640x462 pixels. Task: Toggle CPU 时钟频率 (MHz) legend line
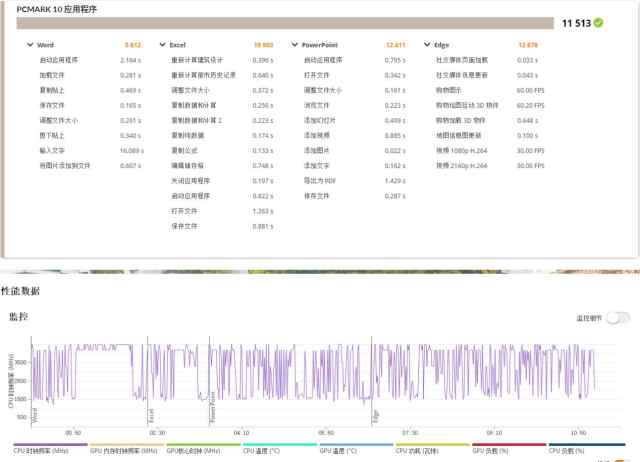(50, 448)
